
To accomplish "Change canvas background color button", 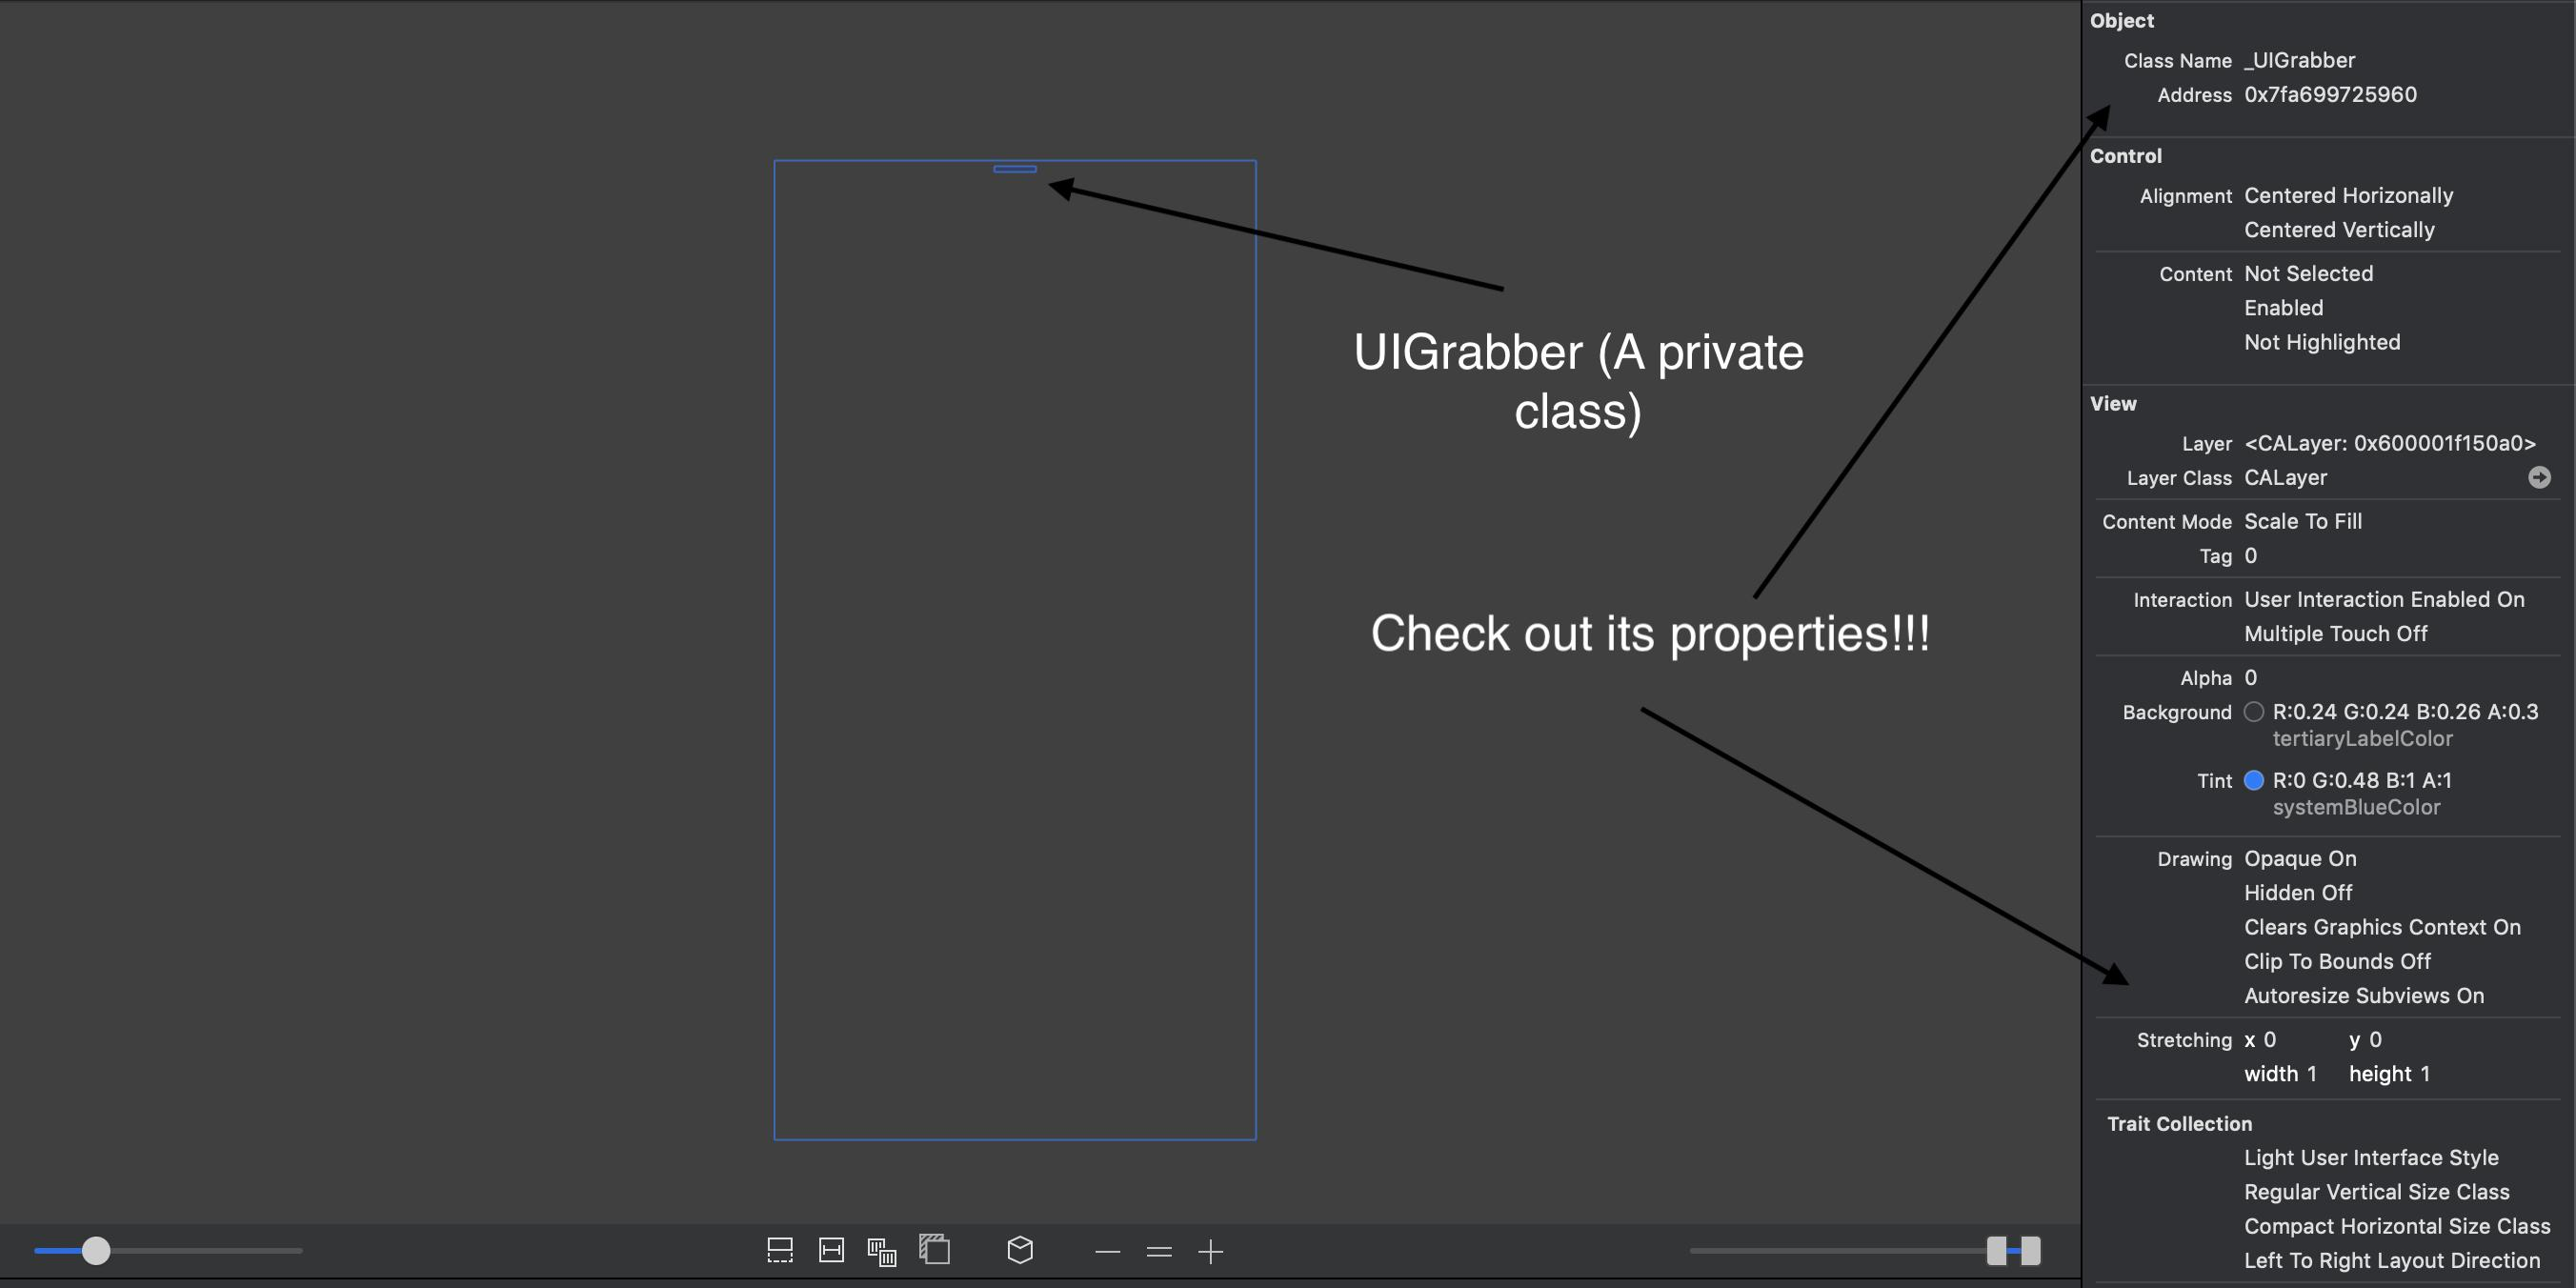I will (934, 1249).
